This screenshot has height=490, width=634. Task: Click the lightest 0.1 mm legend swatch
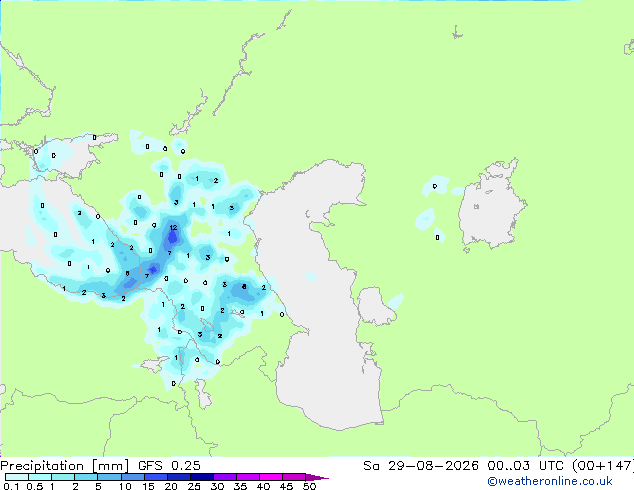pyautogui.click(x=17, y=477)
